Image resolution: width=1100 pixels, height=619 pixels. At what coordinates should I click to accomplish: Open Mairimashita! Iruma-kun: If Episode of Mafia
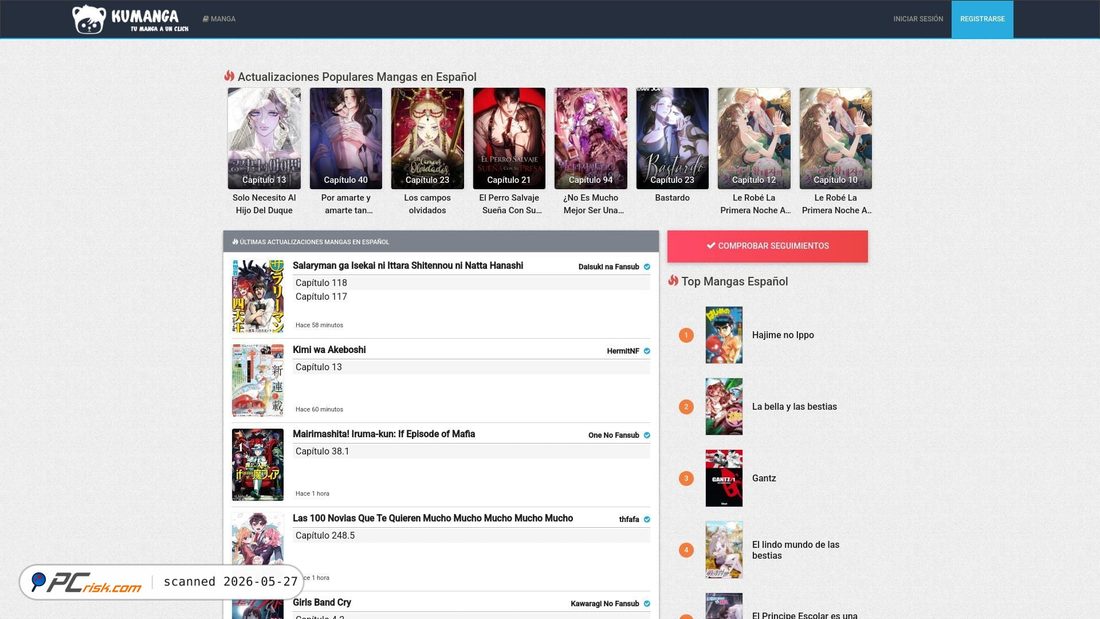(x=384, y=434)
